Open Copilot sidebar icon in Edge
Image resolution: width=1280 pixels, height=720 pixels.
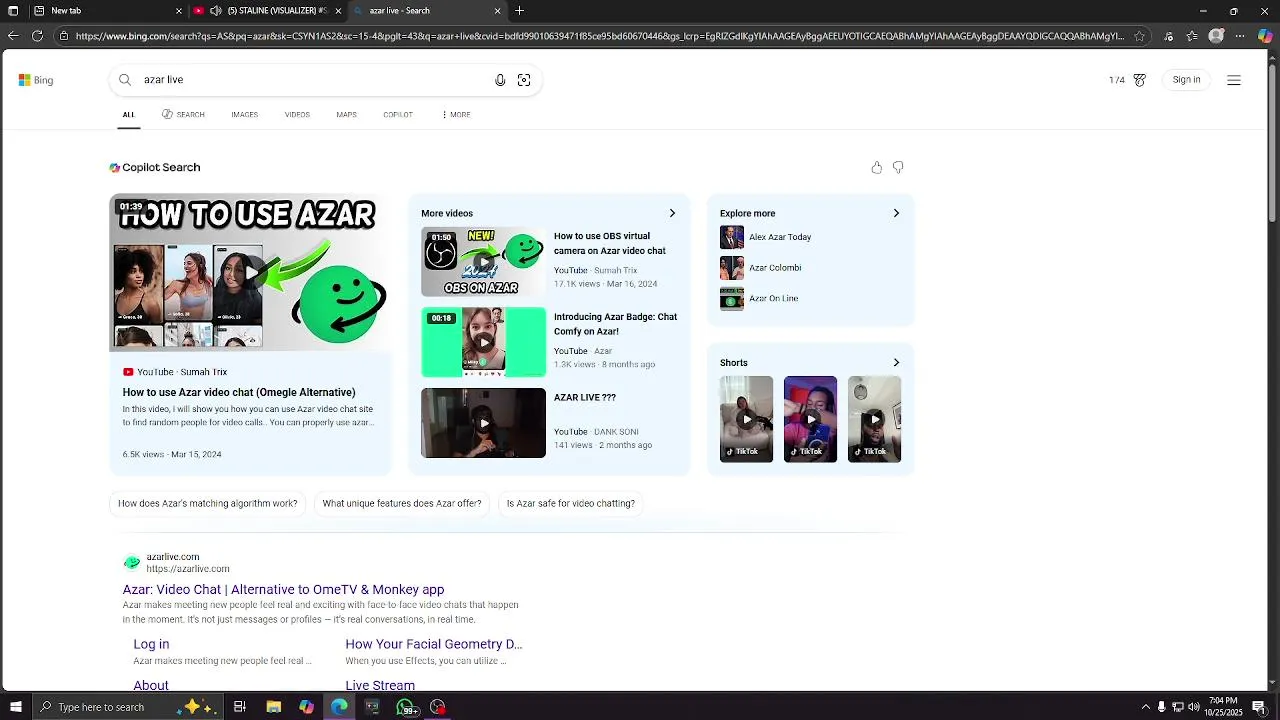pos(1265,36)
